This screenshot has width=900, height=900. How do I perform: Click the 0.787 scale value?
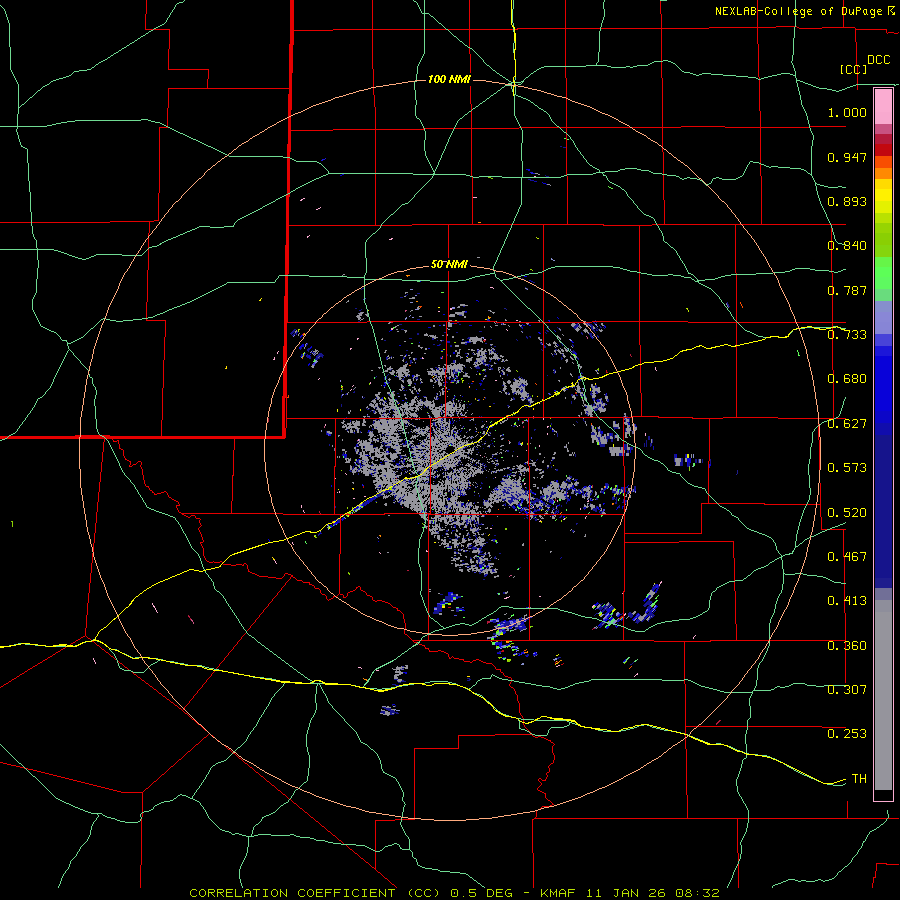pos(847,290)
